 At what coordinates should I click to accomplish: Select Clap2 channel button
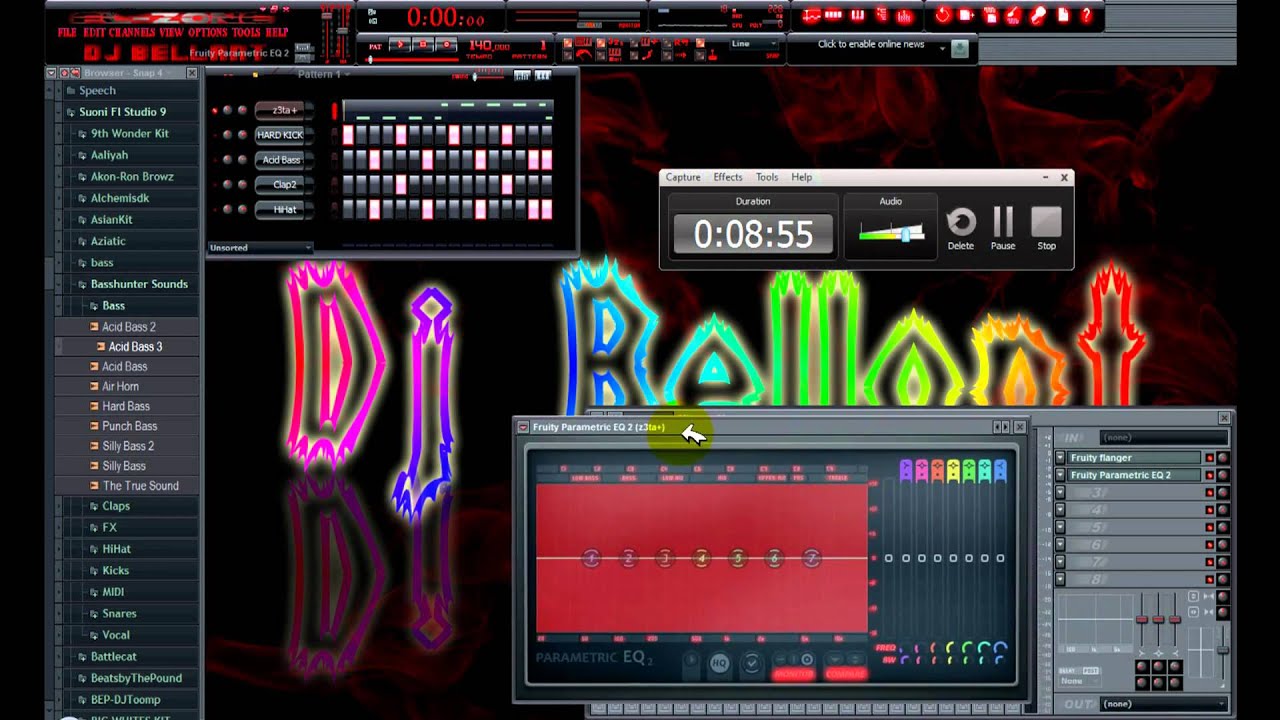[x=280, y=185]
